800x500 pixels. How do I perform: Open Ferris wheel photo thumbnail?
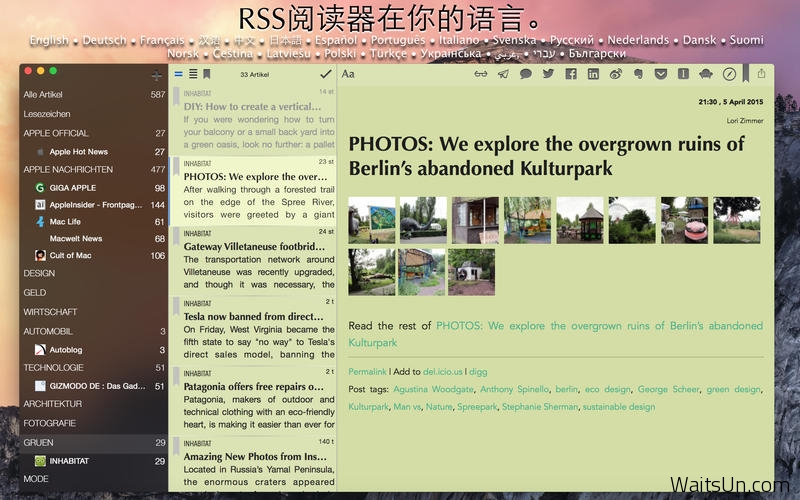coord(632,220)
